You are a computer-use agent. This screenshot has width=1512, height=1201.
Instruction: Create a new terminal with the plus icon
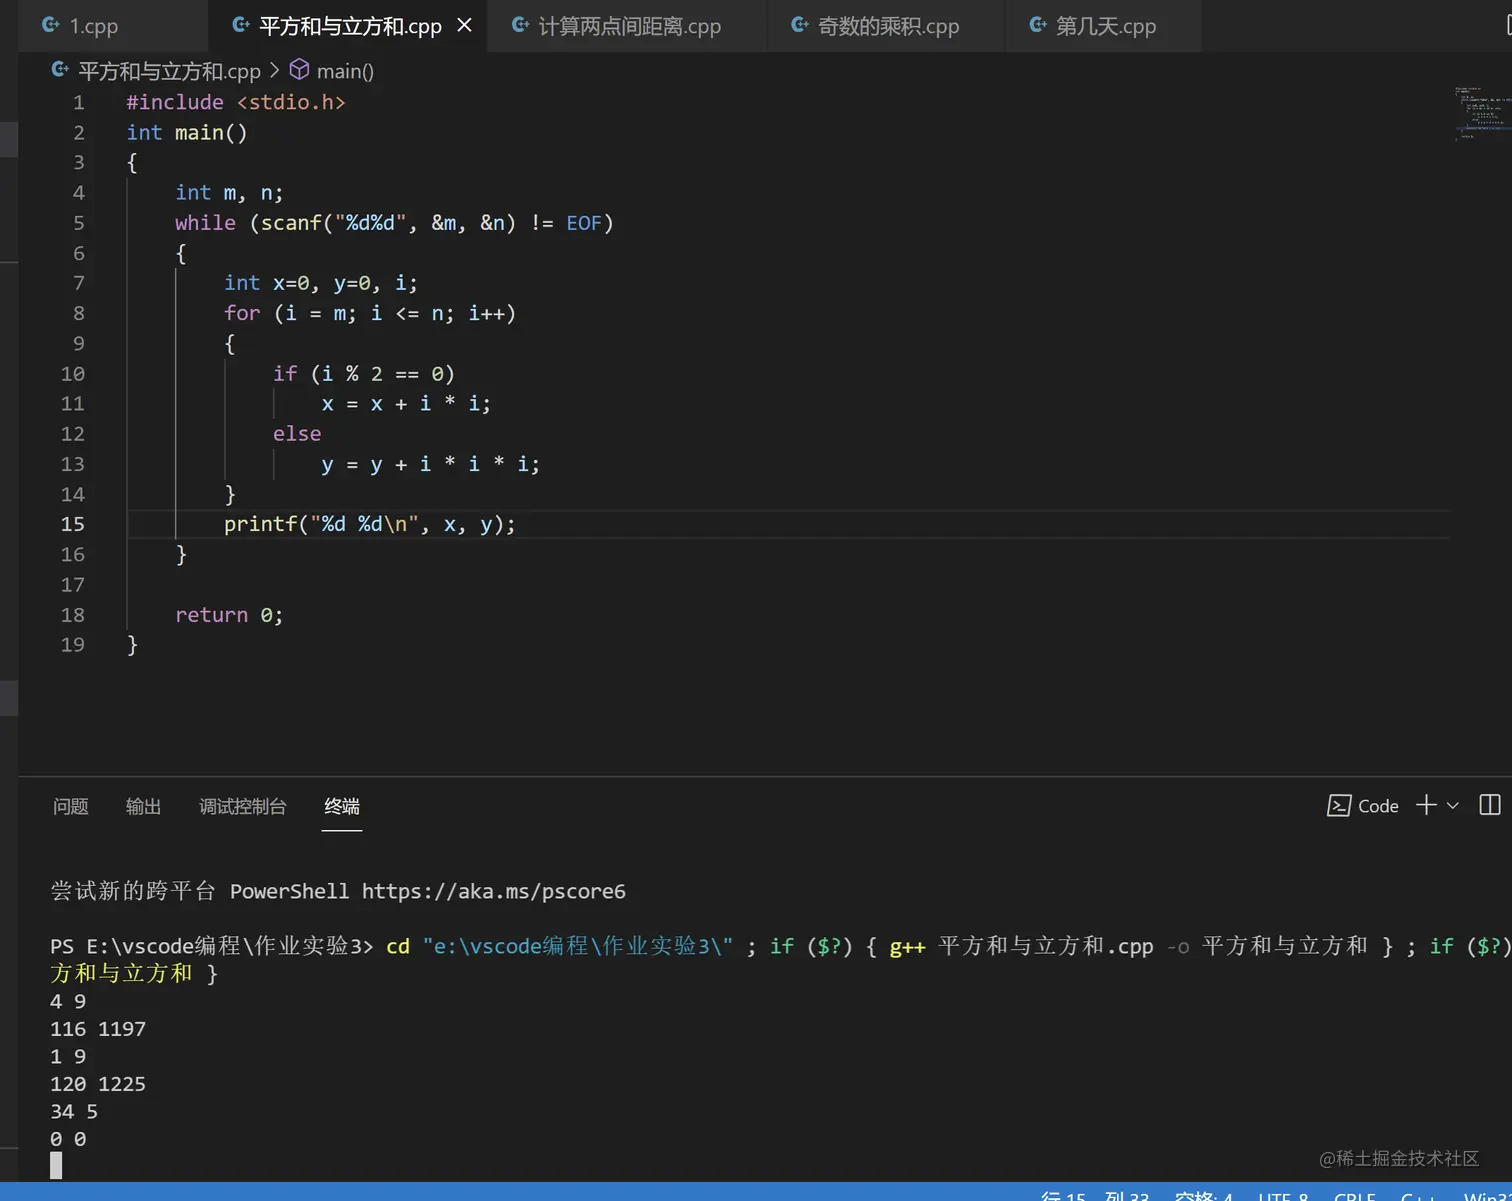tap(1426, 805)
